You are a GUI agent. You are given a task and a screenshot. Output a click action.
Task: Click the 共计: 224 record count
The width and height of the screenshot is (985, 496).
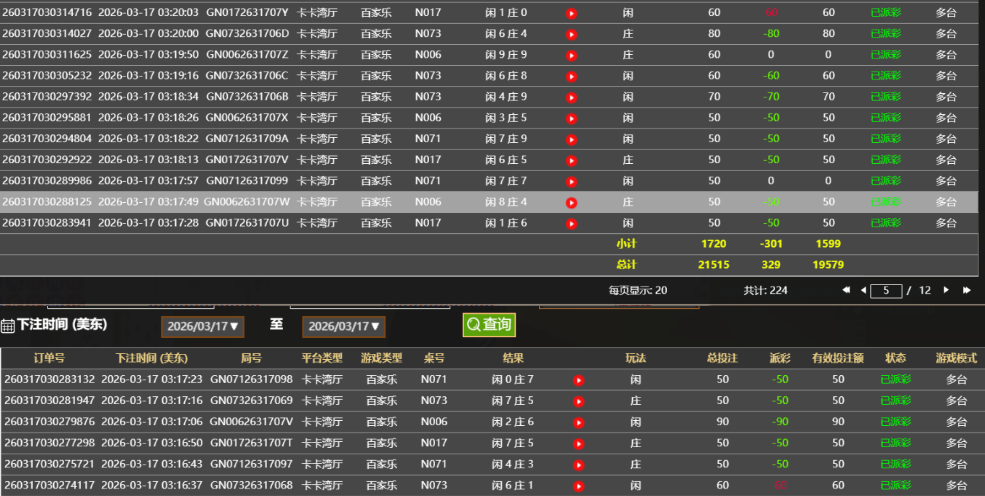coord(765,290)
